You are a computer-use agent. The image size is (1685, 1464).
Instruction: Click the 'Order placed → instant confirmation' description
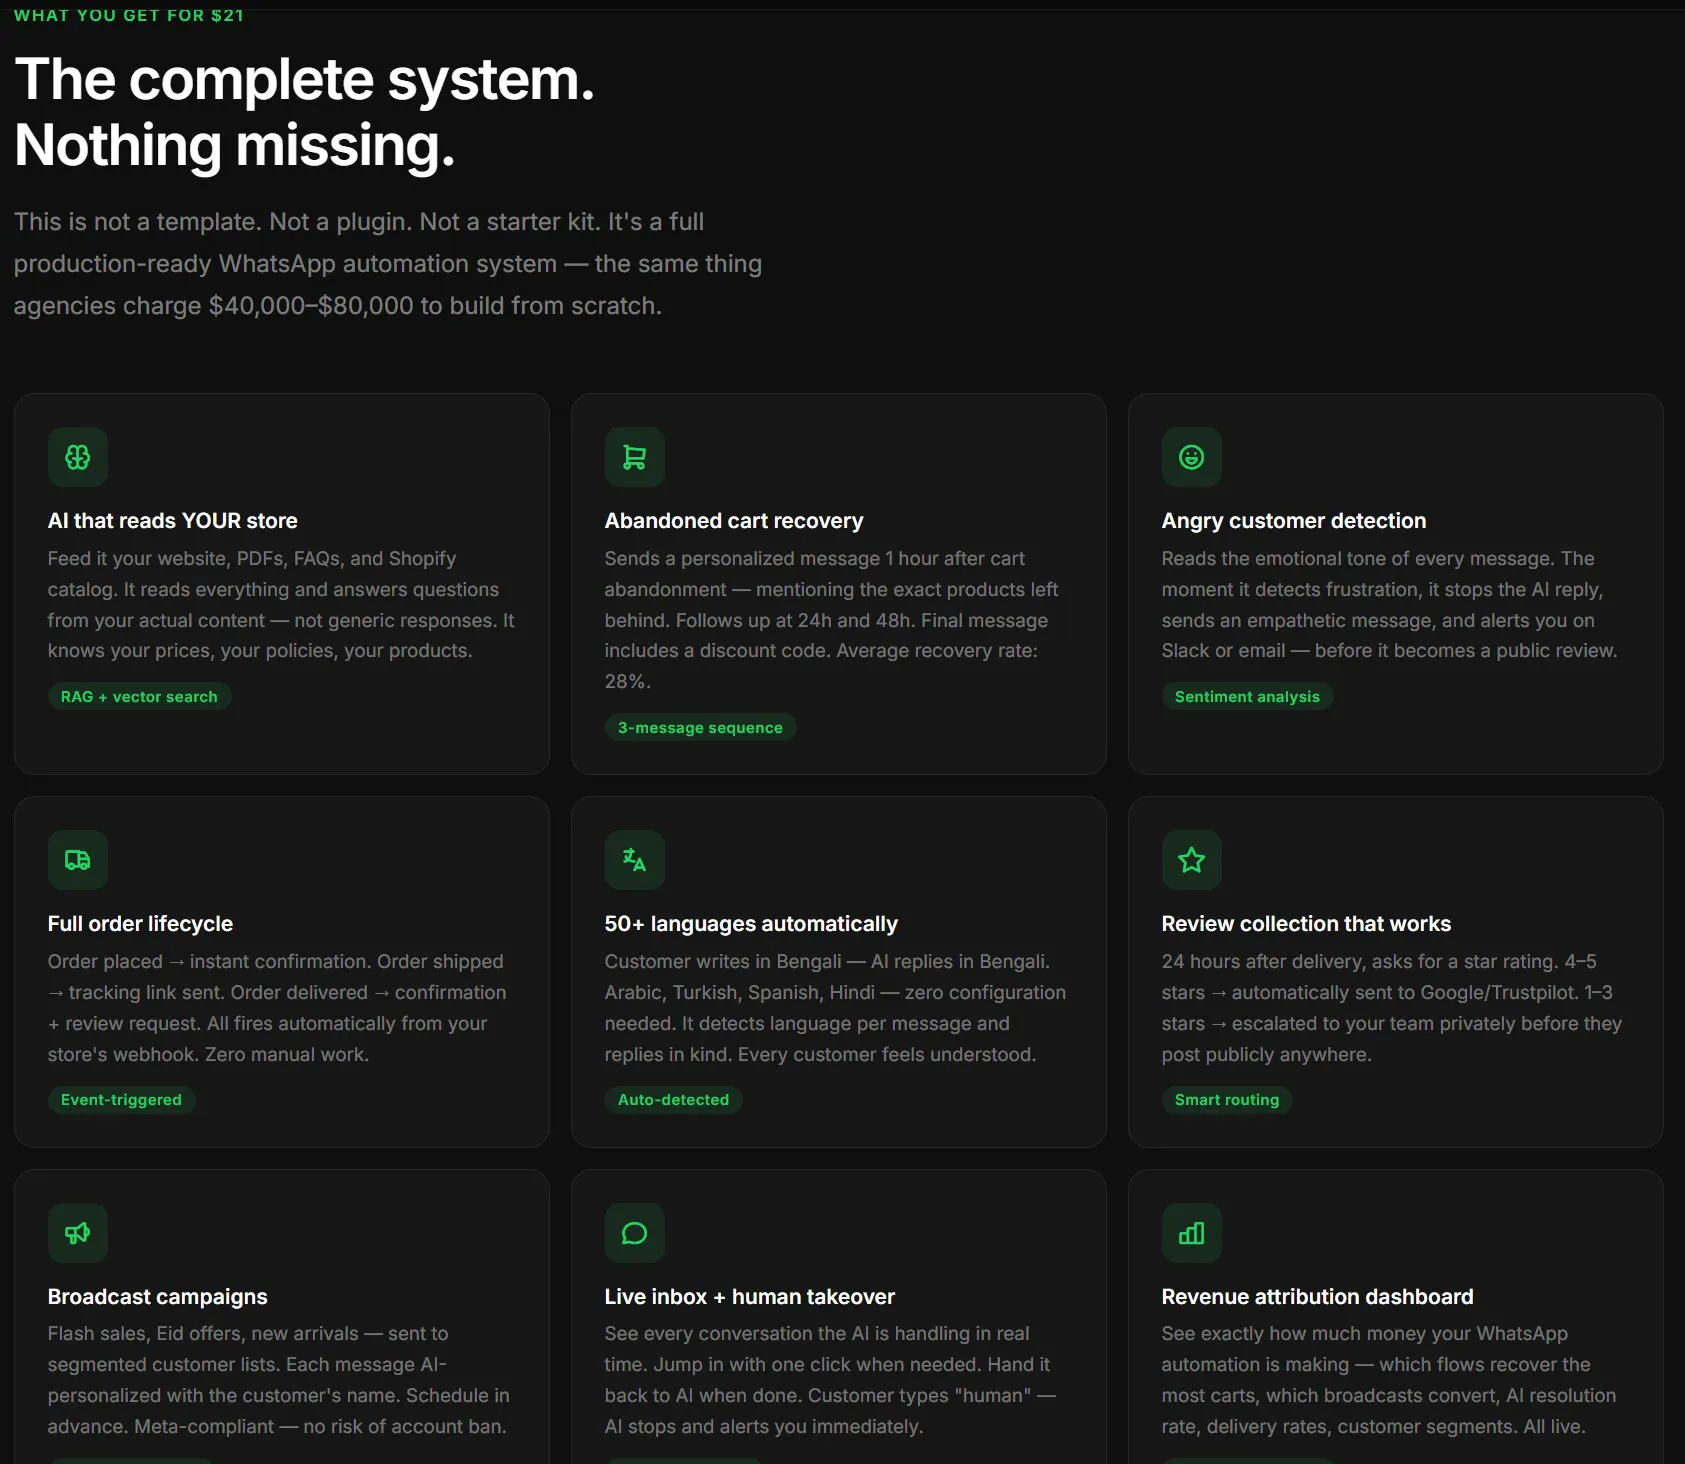277,1008
